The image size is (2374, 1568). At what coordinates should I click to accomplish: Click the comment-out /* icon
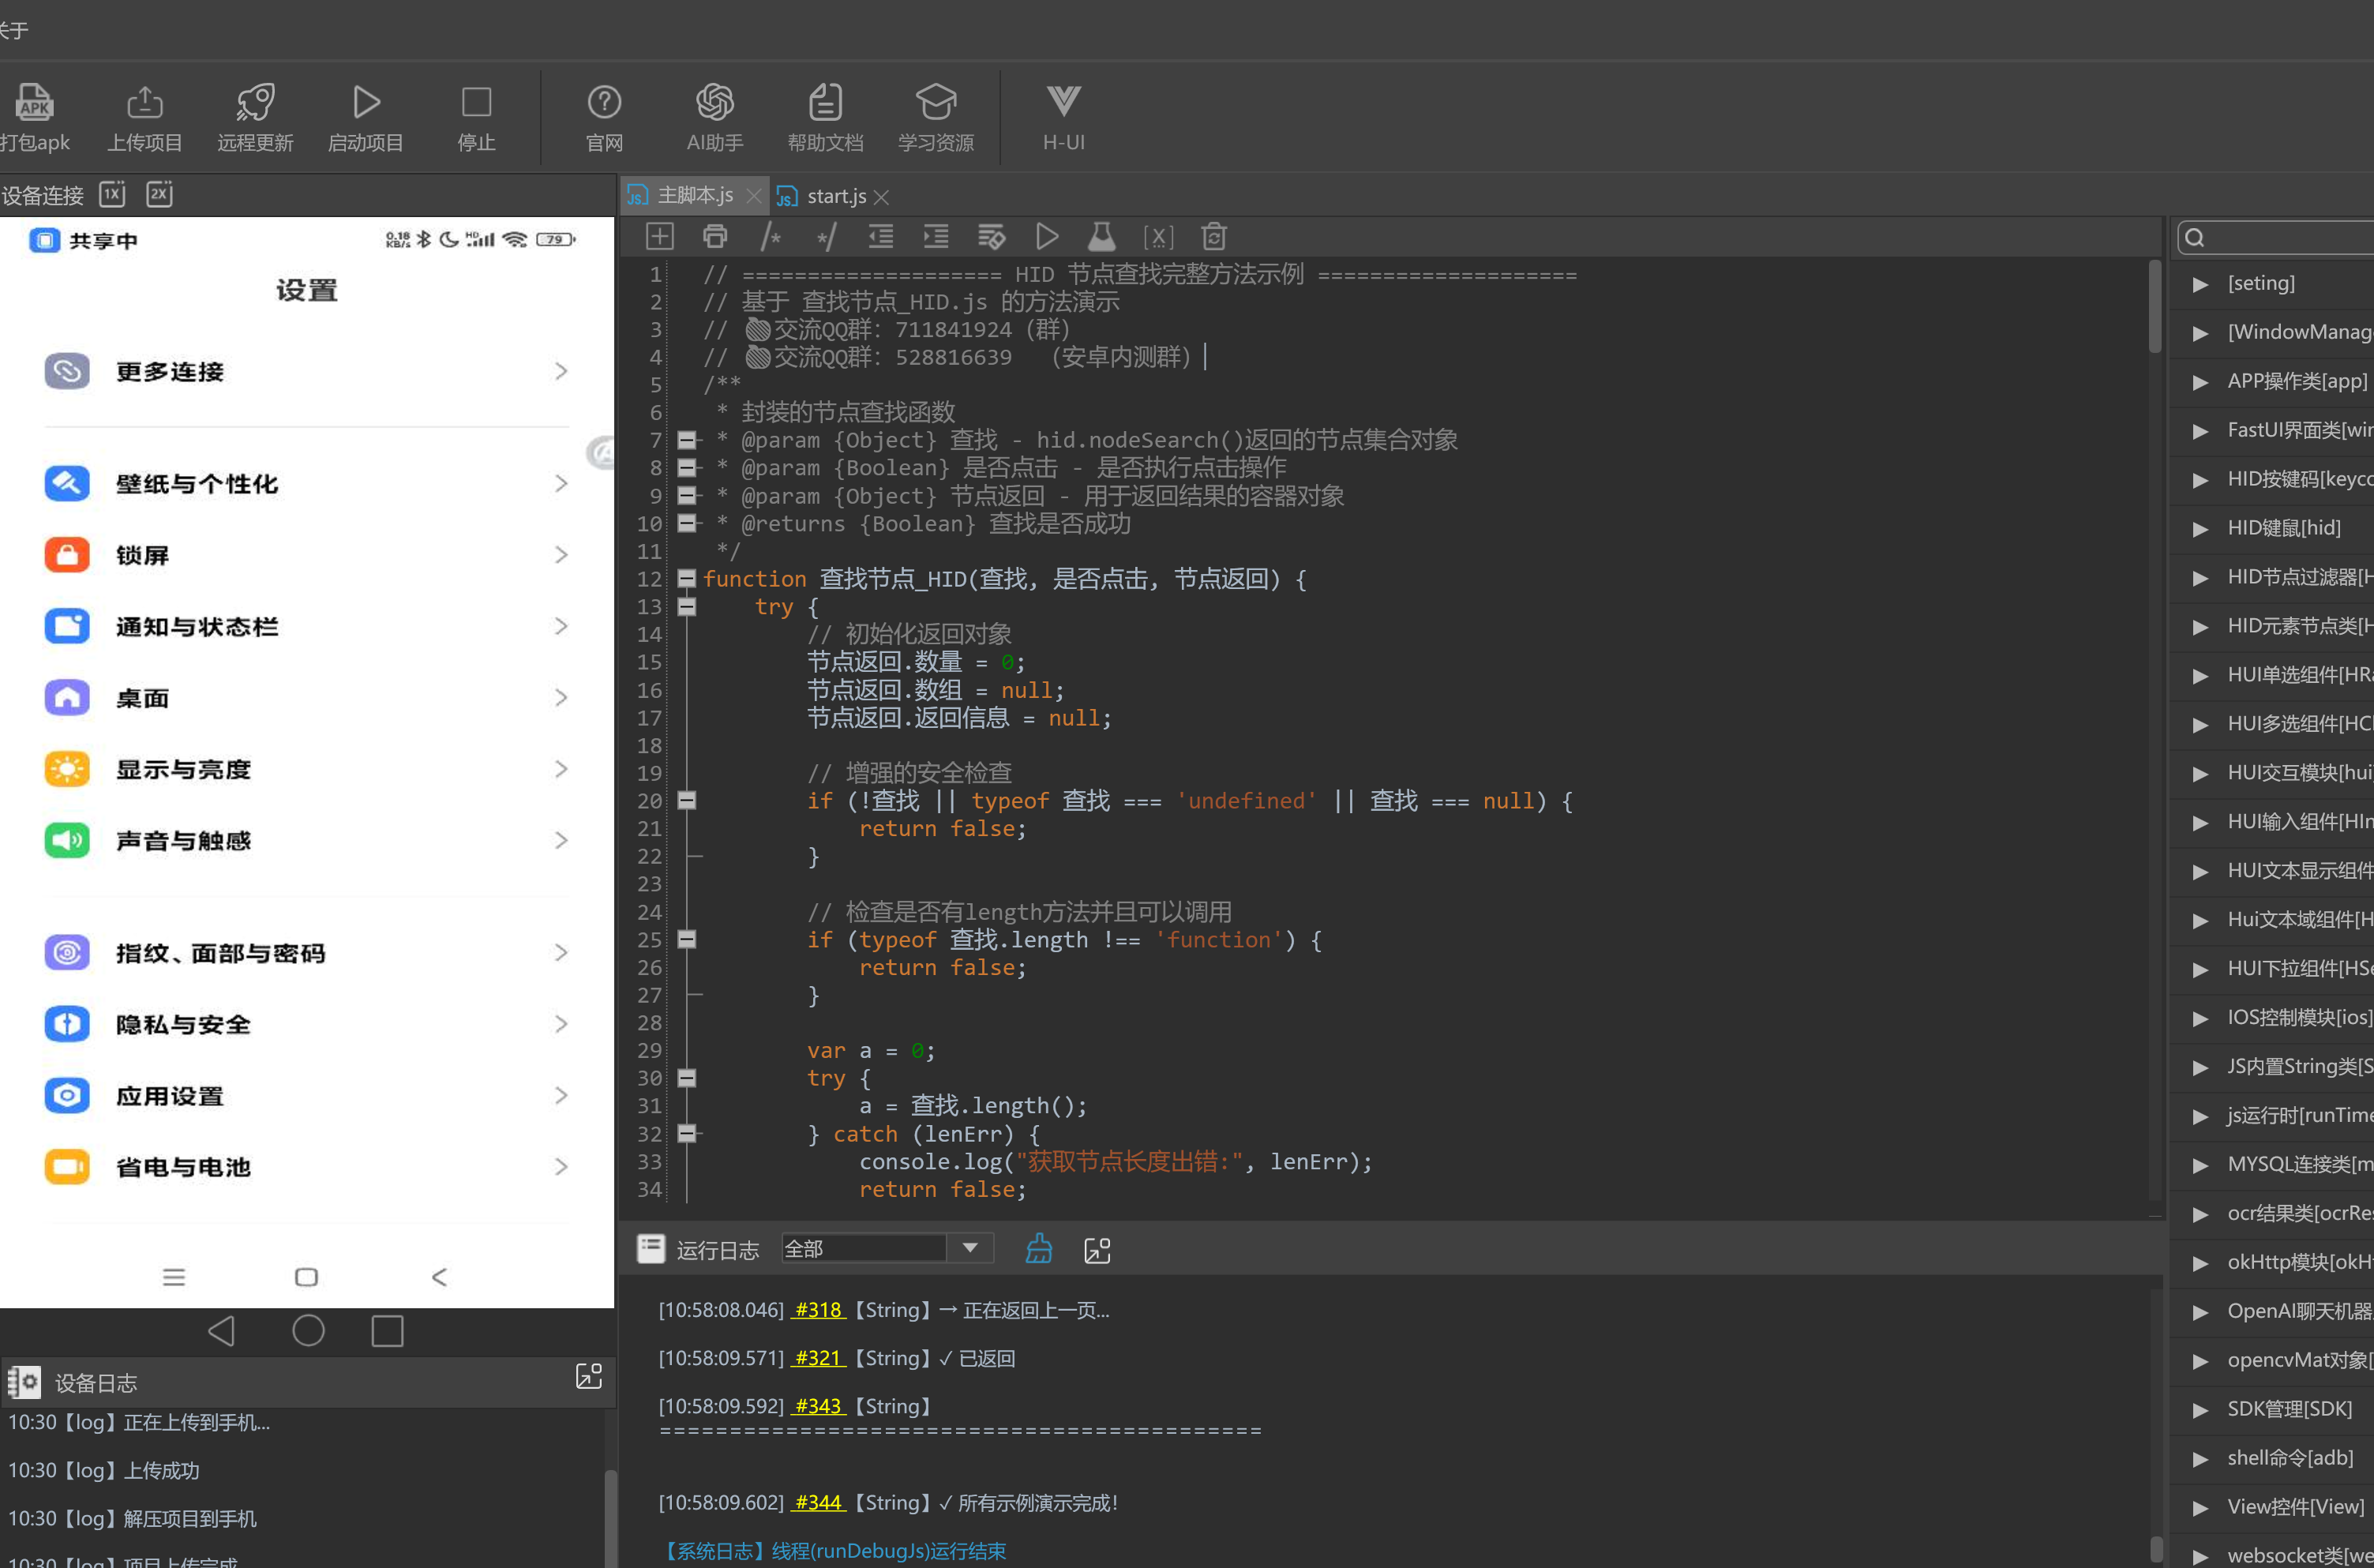(x=770, y=237)
